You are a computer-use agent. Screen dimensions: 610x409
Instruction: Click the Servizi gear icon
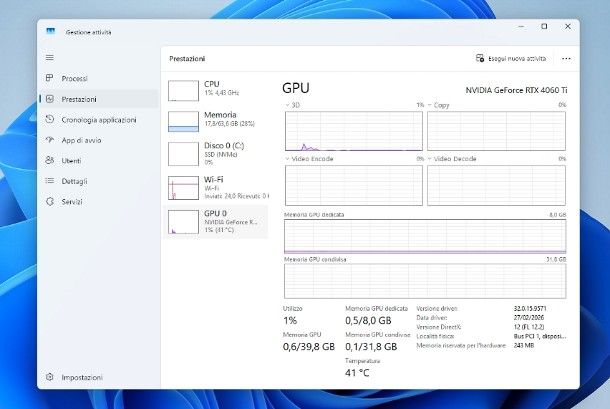pos(50,201)
